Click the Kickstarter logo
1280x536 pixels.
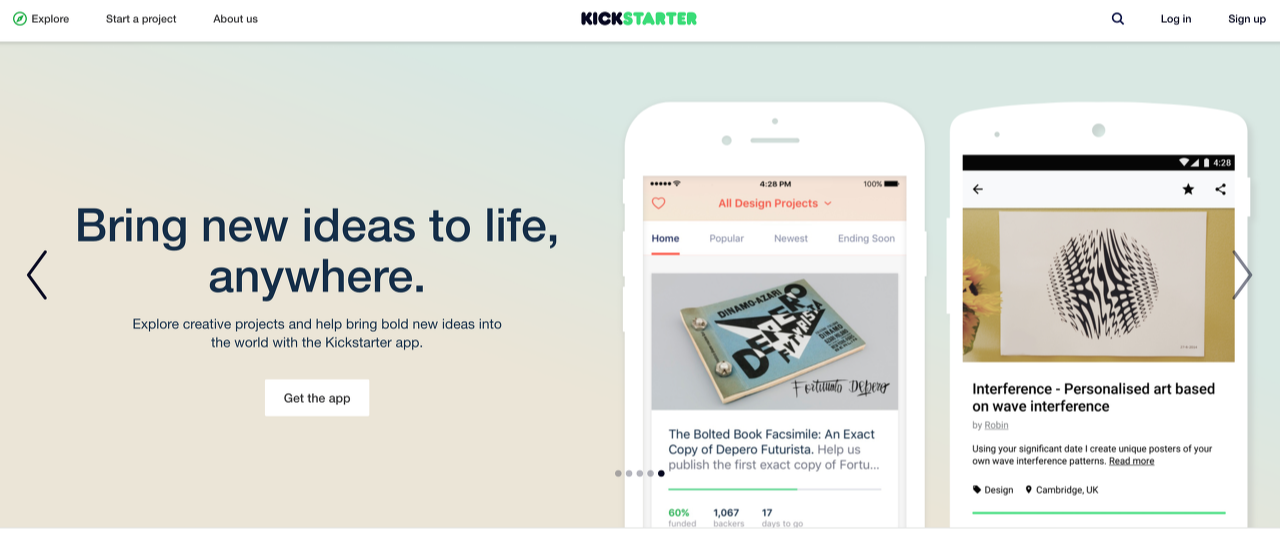pyautogui.click(x=639, y=18)
